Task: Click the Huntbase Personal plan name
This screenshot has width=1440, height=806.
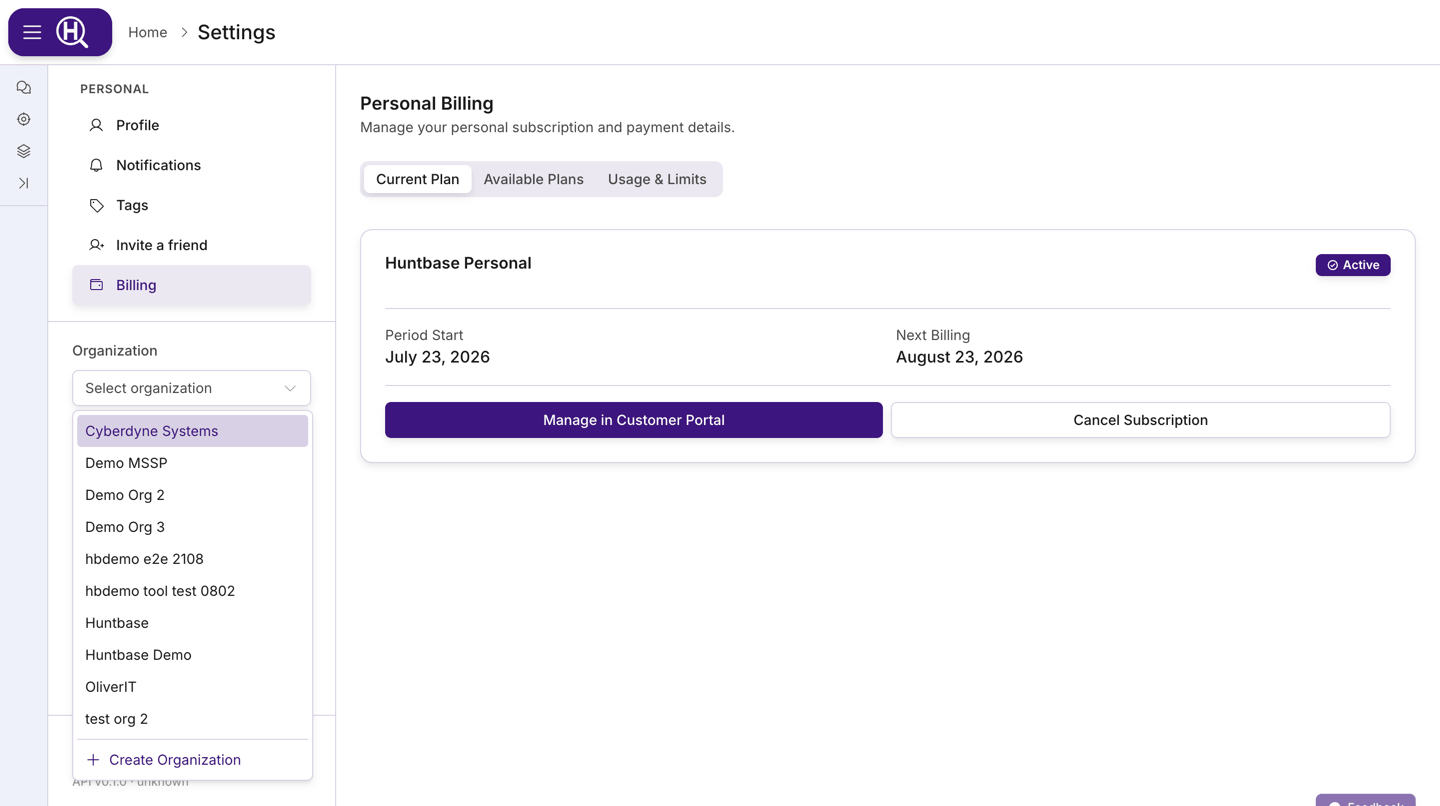Action: (x=458, y=263)
